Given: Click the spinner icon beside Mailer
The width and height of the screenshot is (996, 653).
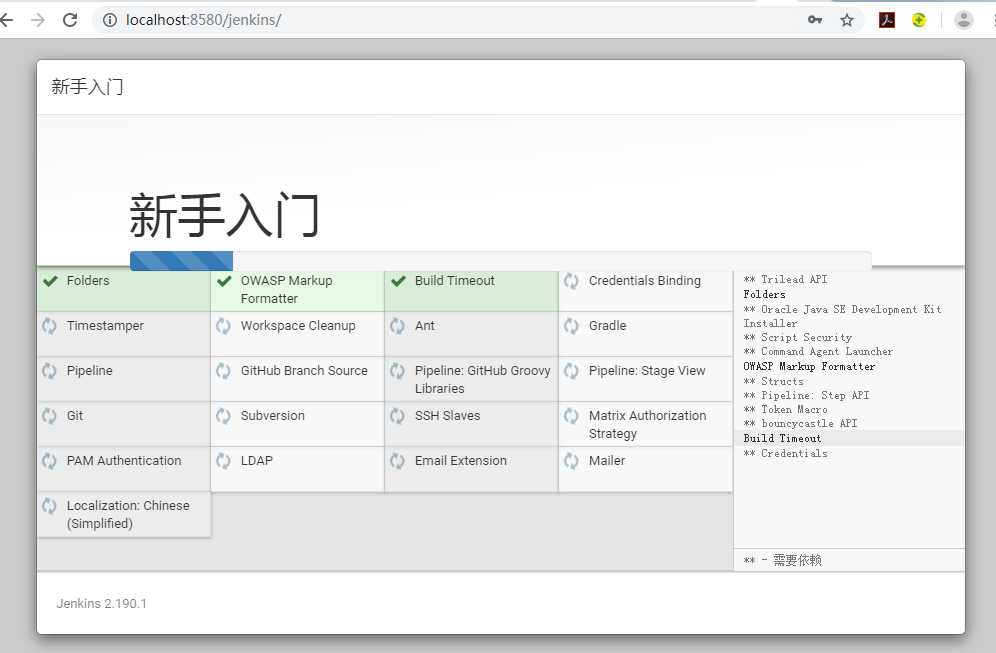Looking at the screenshot, I should 571,461.
